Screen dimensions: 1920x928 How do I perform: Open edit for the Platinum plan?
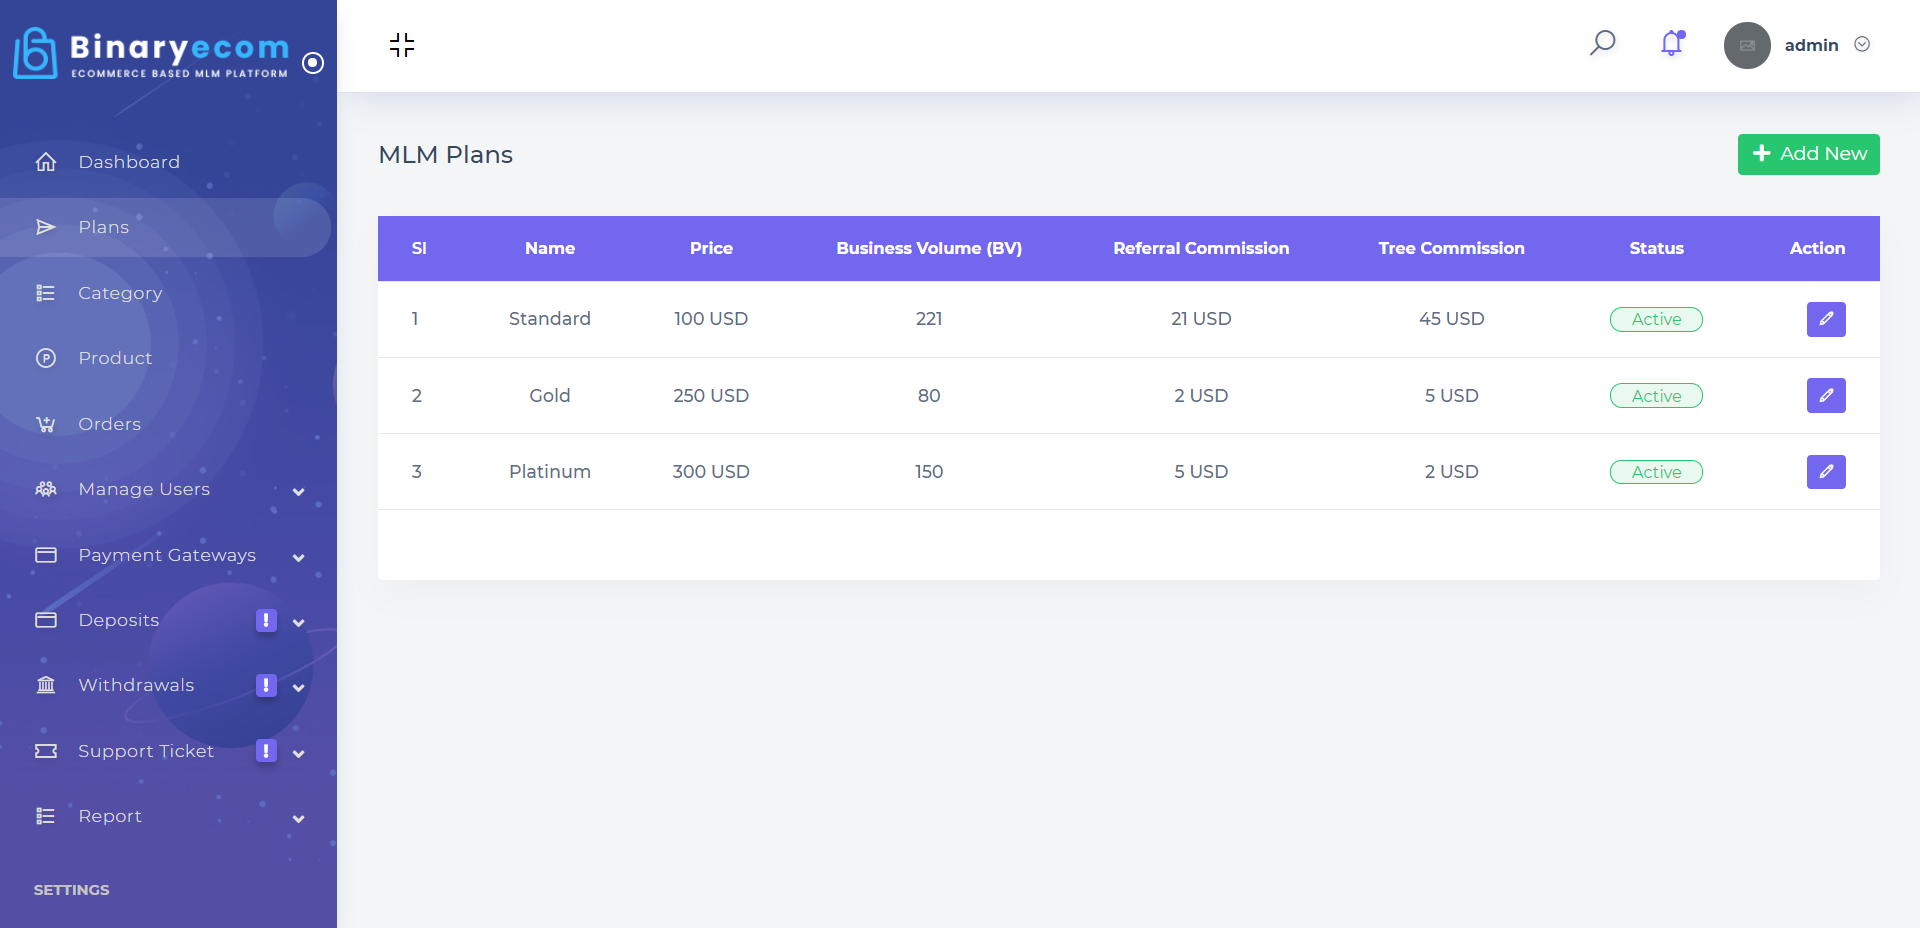[1825, 472]
